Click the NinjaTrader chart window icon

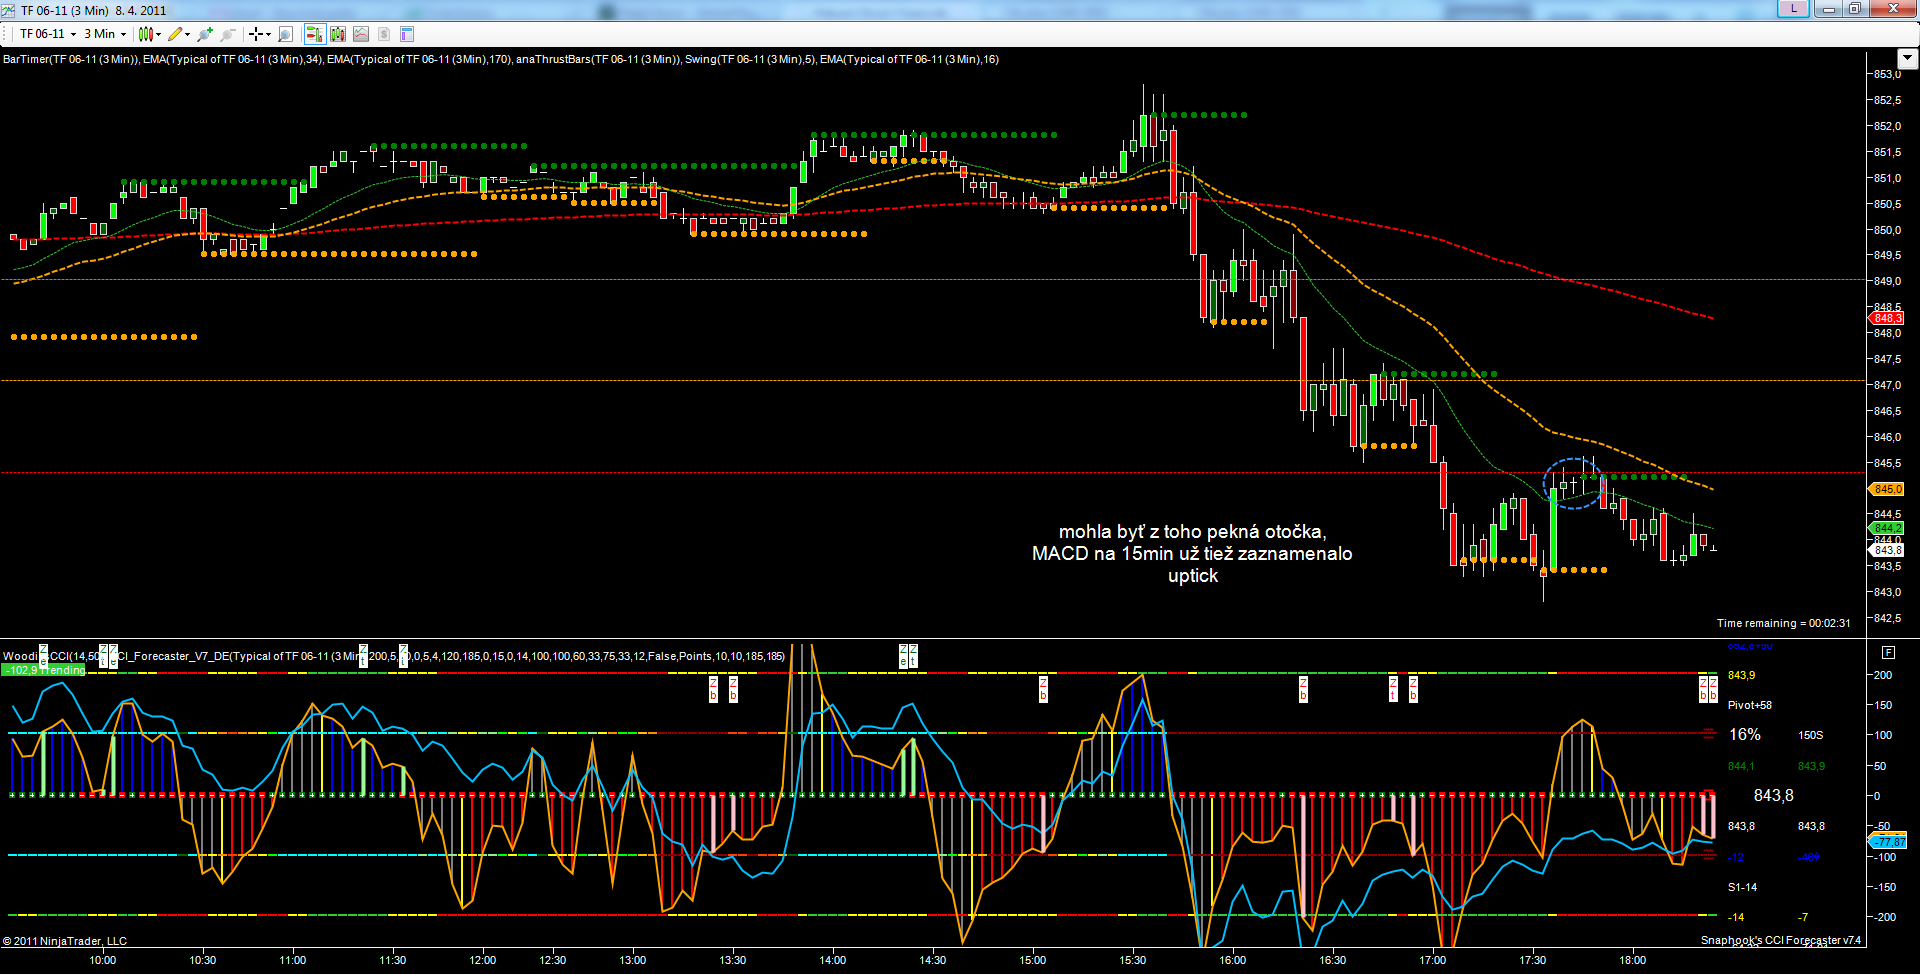point(9,10)
